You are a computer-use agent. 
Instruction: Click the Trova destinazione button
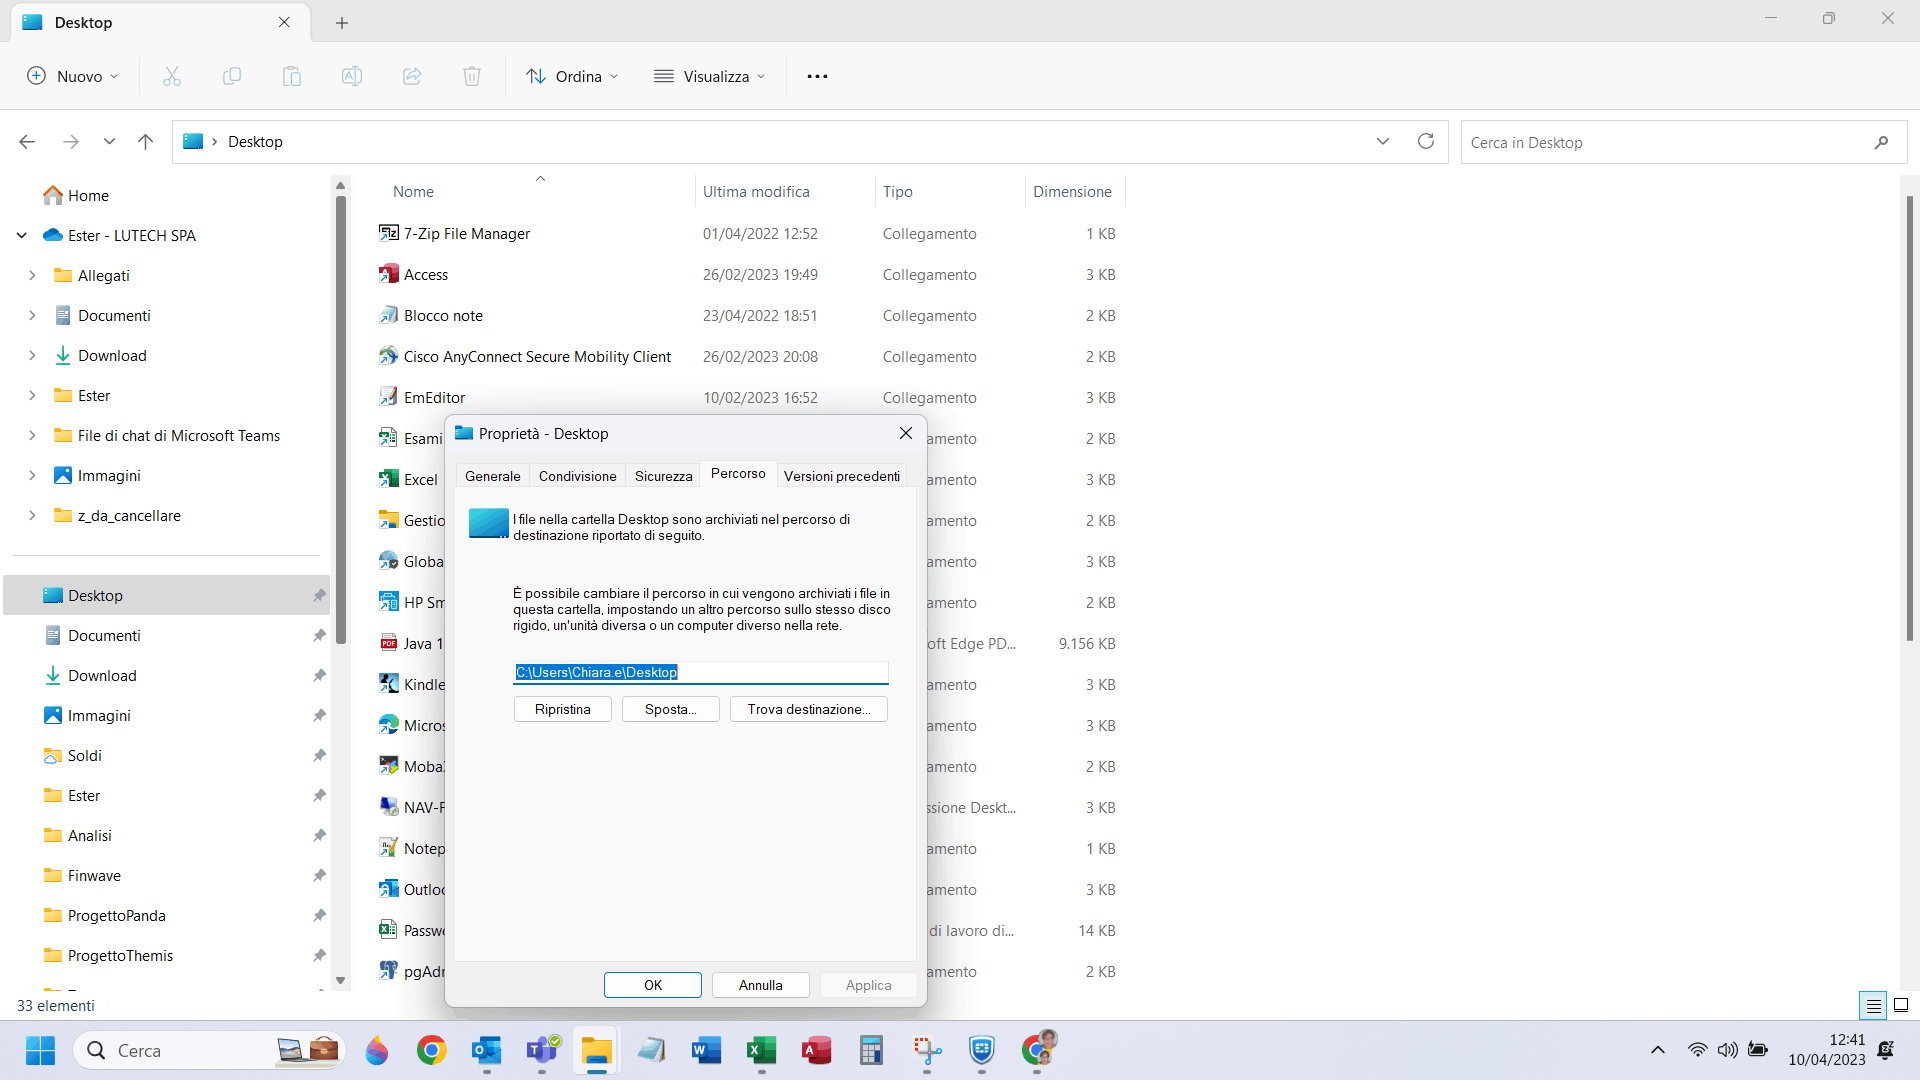click(808, 709)
